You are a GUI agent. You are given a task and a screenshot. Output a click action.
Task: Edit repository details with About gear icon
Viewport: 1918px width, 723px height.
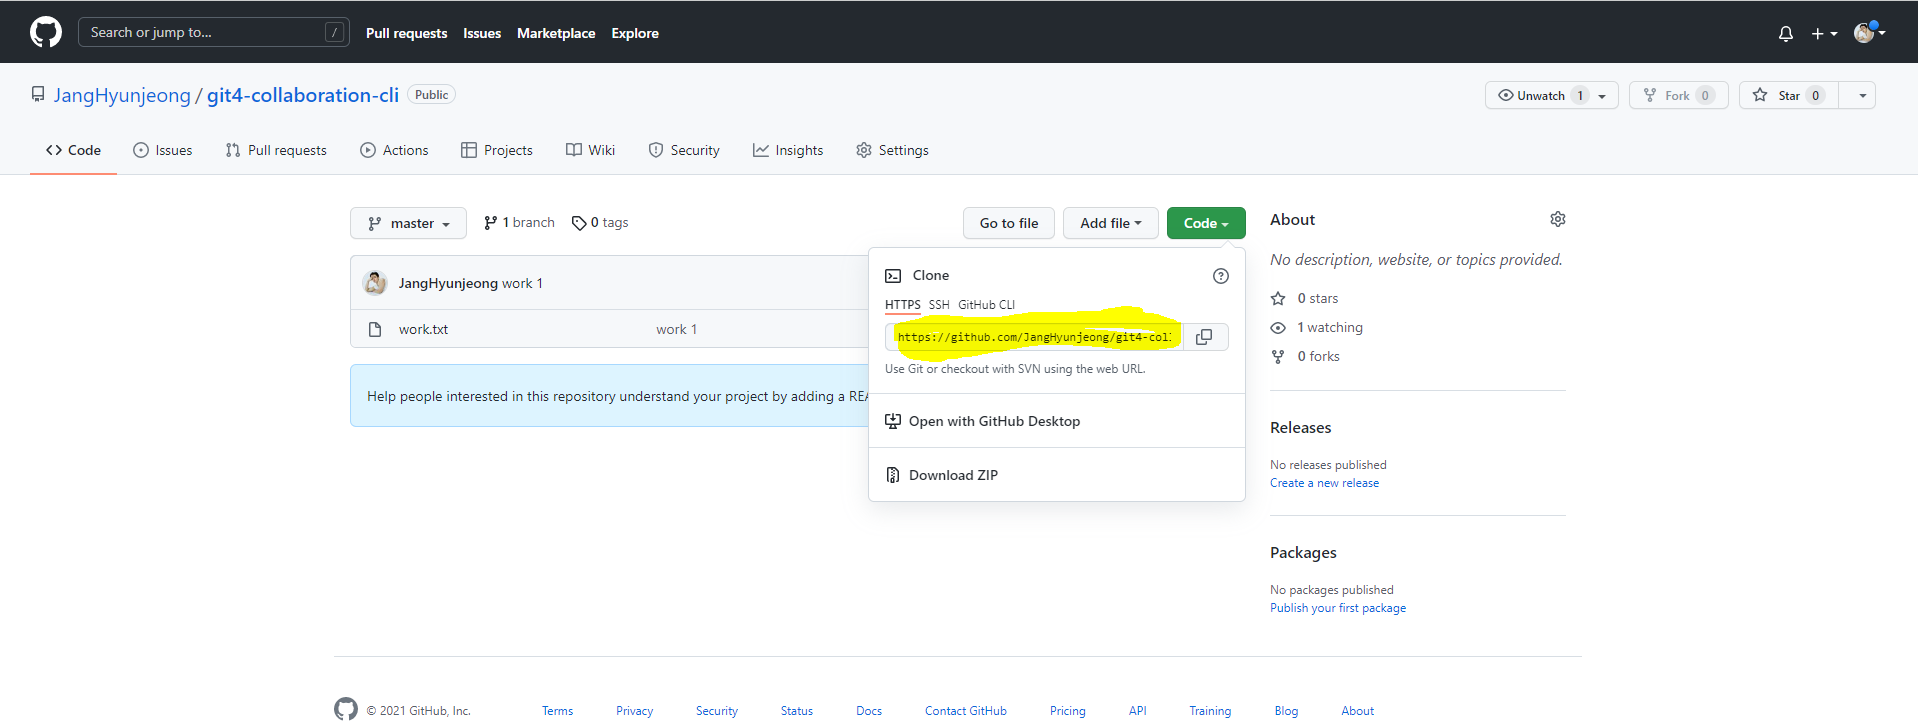[x=1557, y=219]
